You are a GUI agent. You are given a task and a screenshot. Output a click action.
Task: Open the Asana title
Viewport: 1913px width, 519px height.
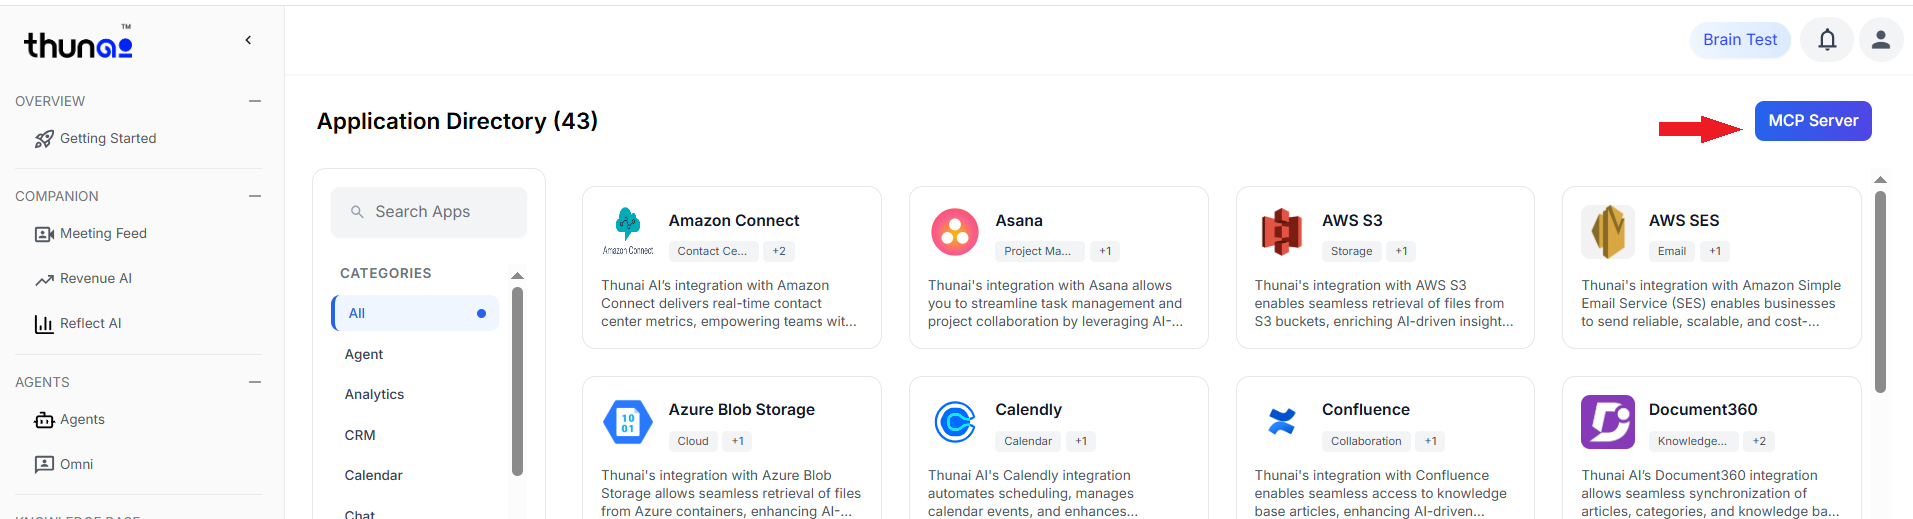[1019, 221]
